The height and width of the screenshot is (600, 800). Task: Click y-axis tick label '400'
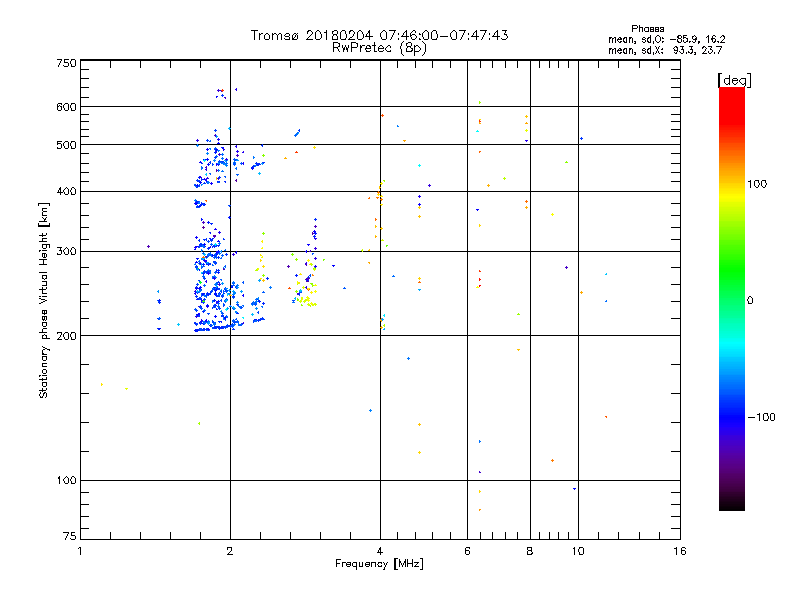point(66,192)
